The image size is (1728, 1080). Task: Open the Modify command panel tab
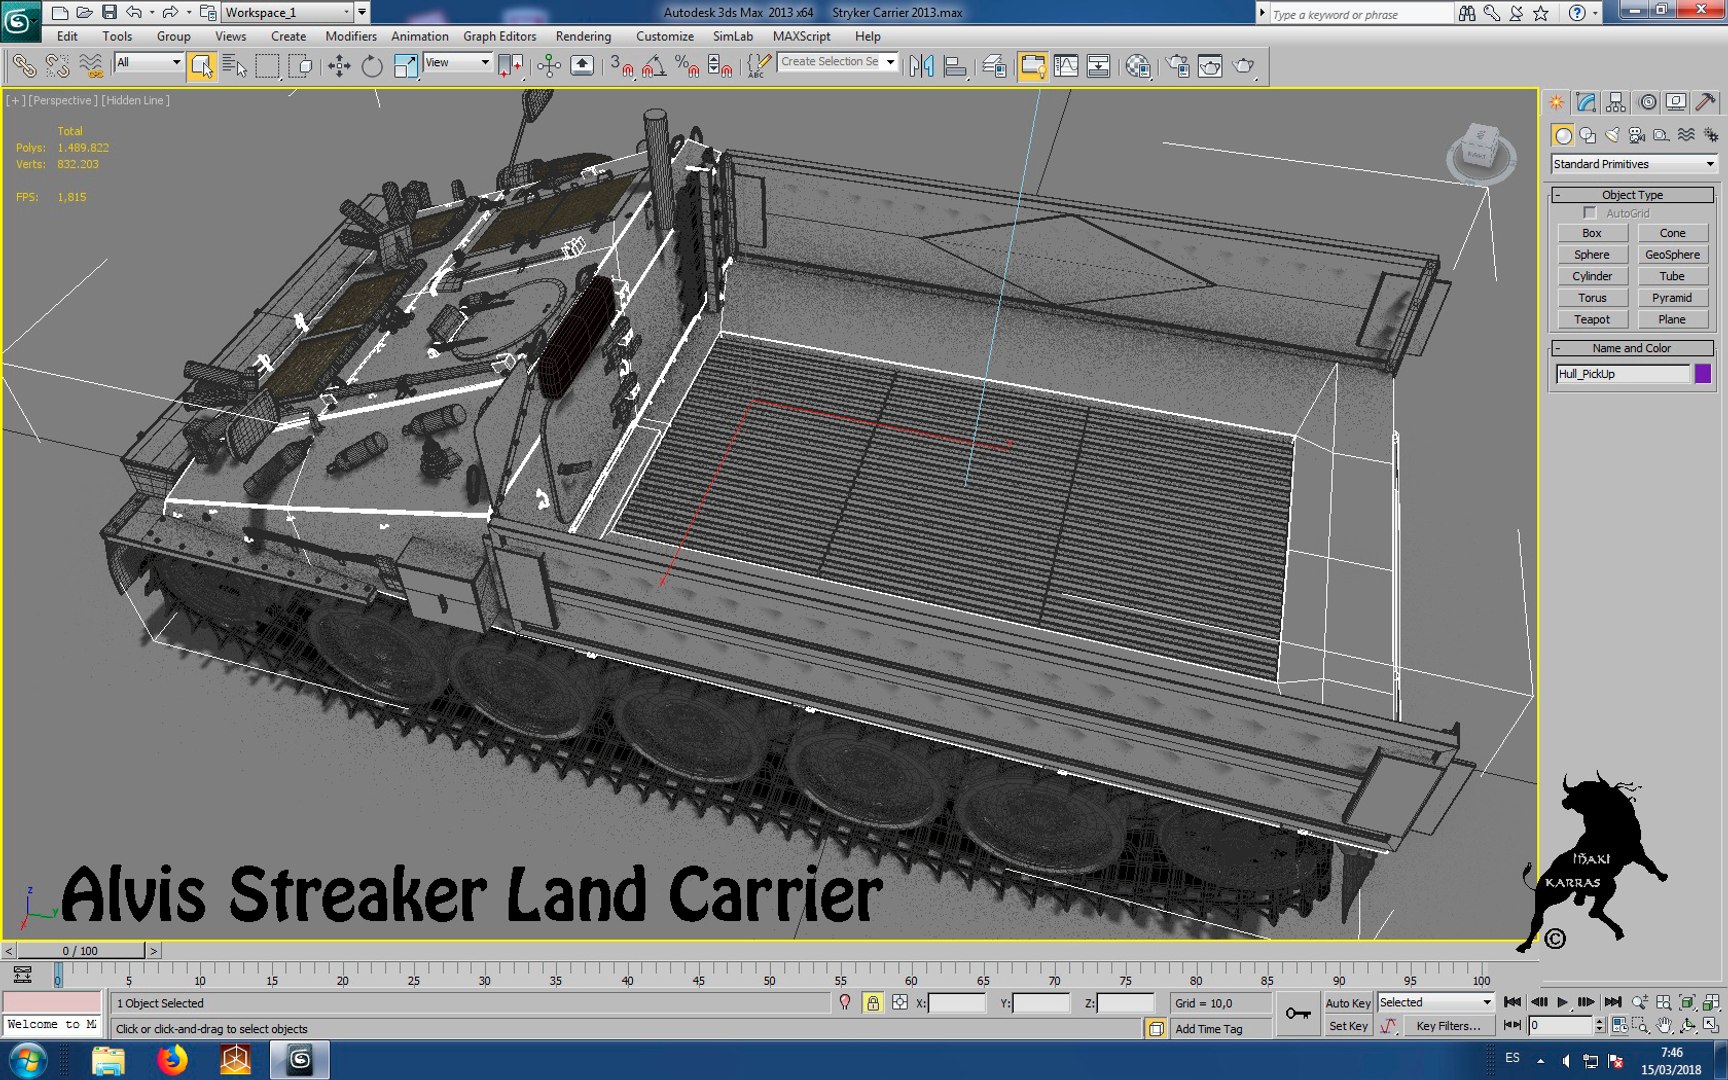1586,102
